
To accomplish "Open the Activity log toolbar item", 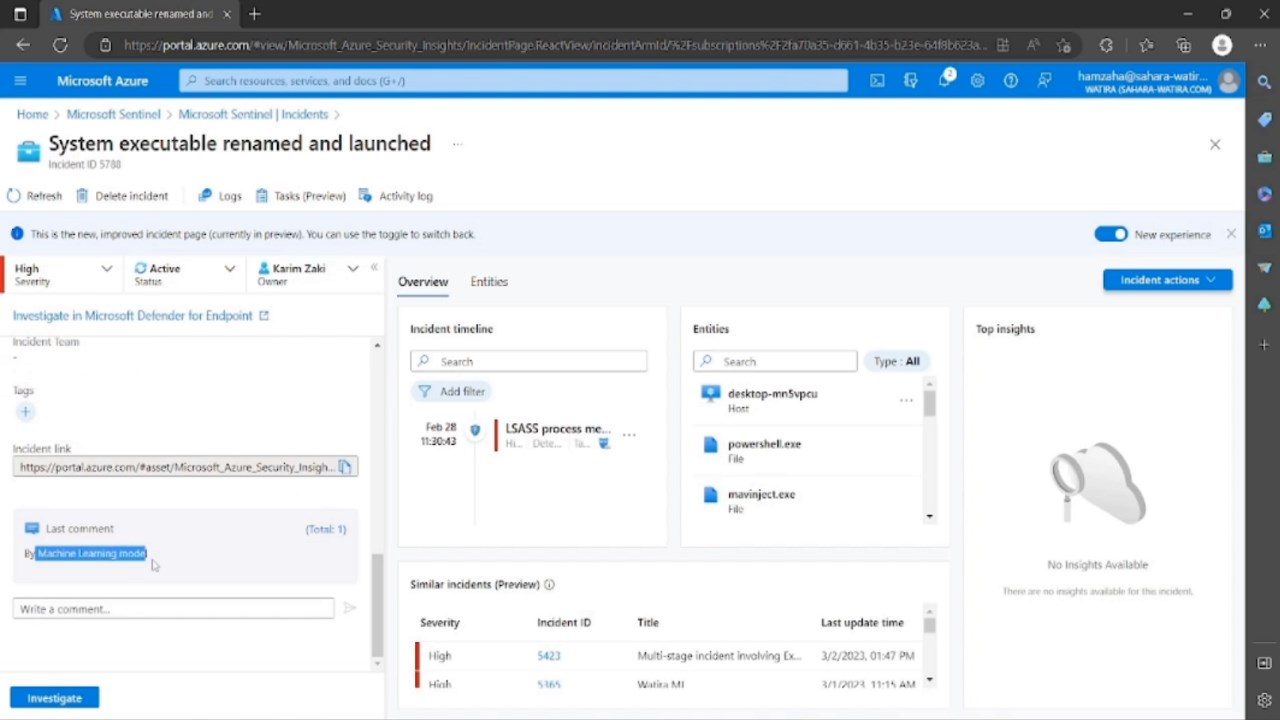I will [x=395, y=196].
